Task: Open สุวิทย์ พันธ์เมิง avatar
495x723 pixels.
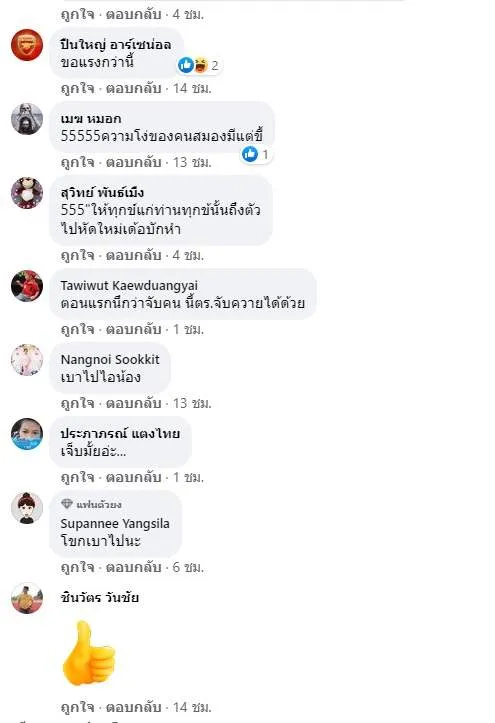Action: 27,193
